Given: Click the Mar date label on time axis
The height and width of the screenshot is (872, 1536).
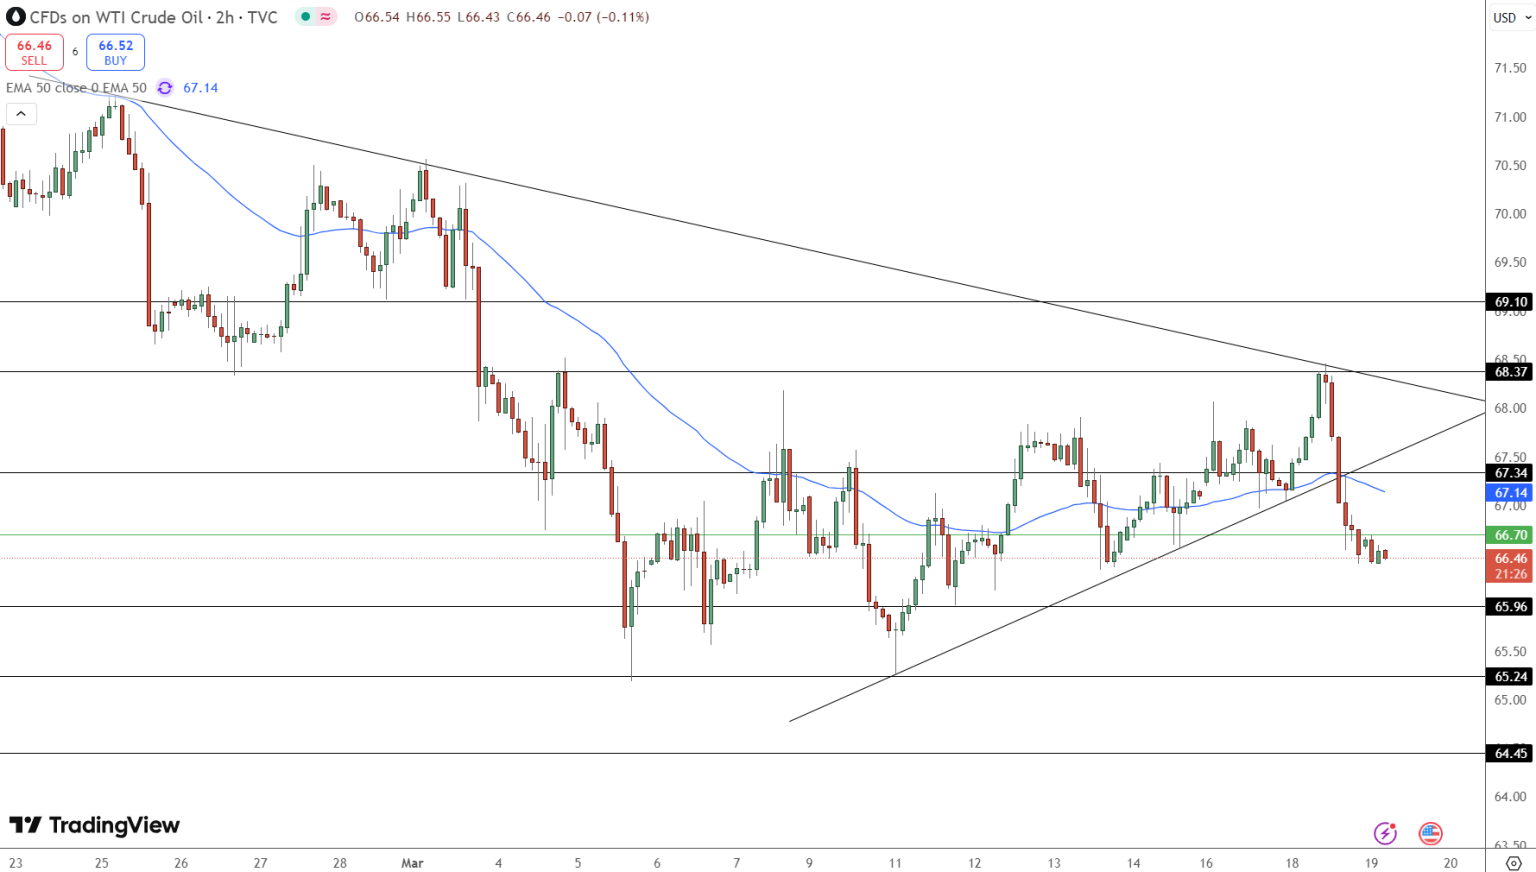Looking at the screenshot, I should point(412,863).
